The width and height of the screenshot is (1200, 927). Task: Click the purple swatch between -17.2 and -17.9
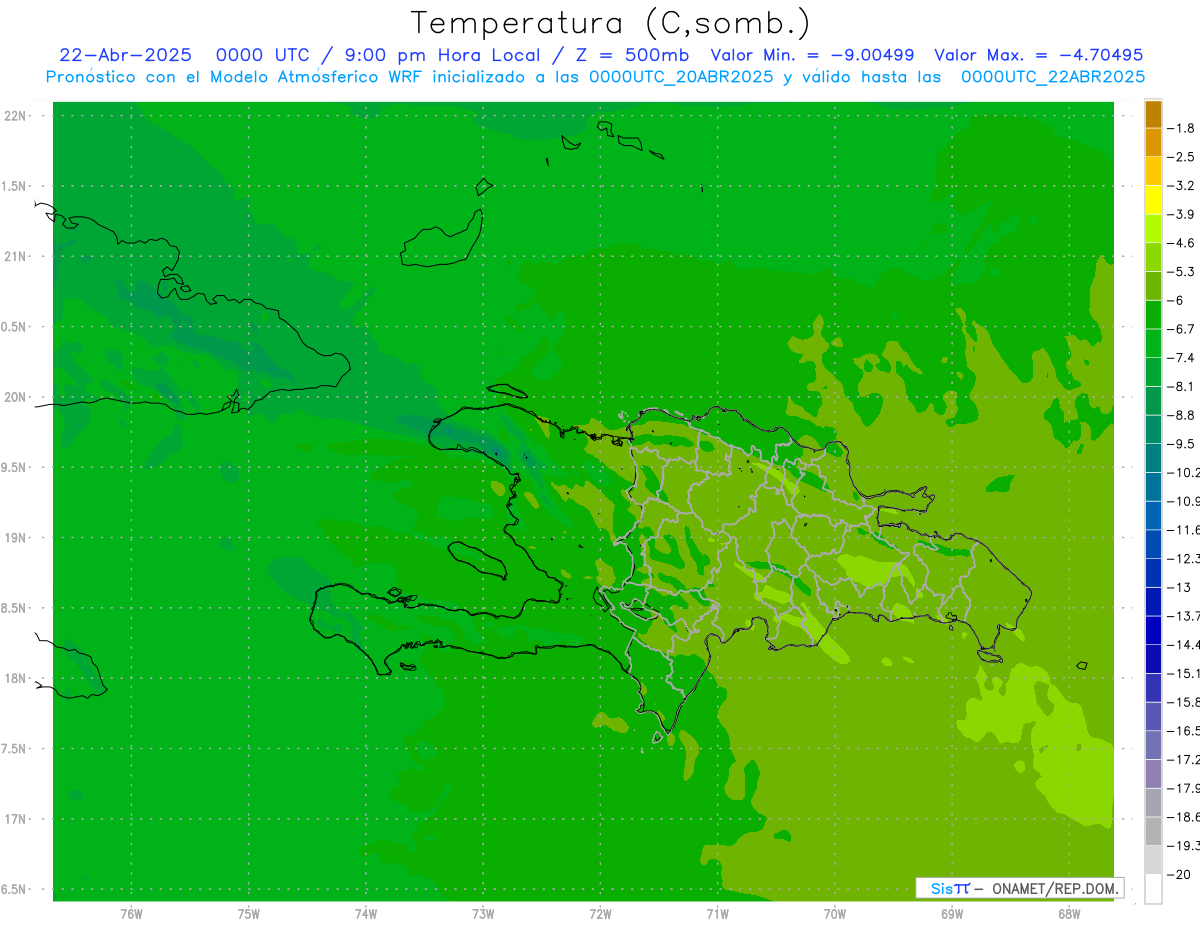coord(1153,773)
